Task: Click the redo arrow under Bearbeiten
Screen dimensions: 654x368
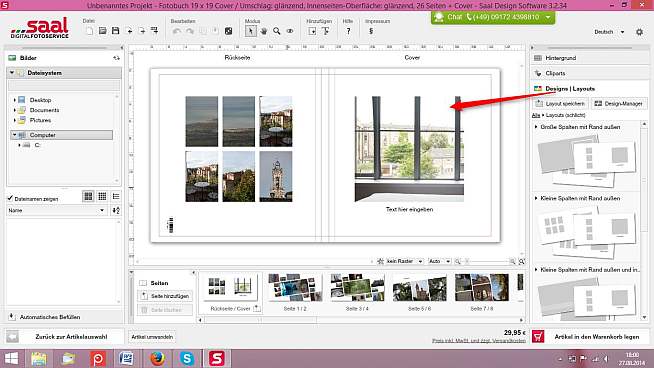Action: point(190,31)
